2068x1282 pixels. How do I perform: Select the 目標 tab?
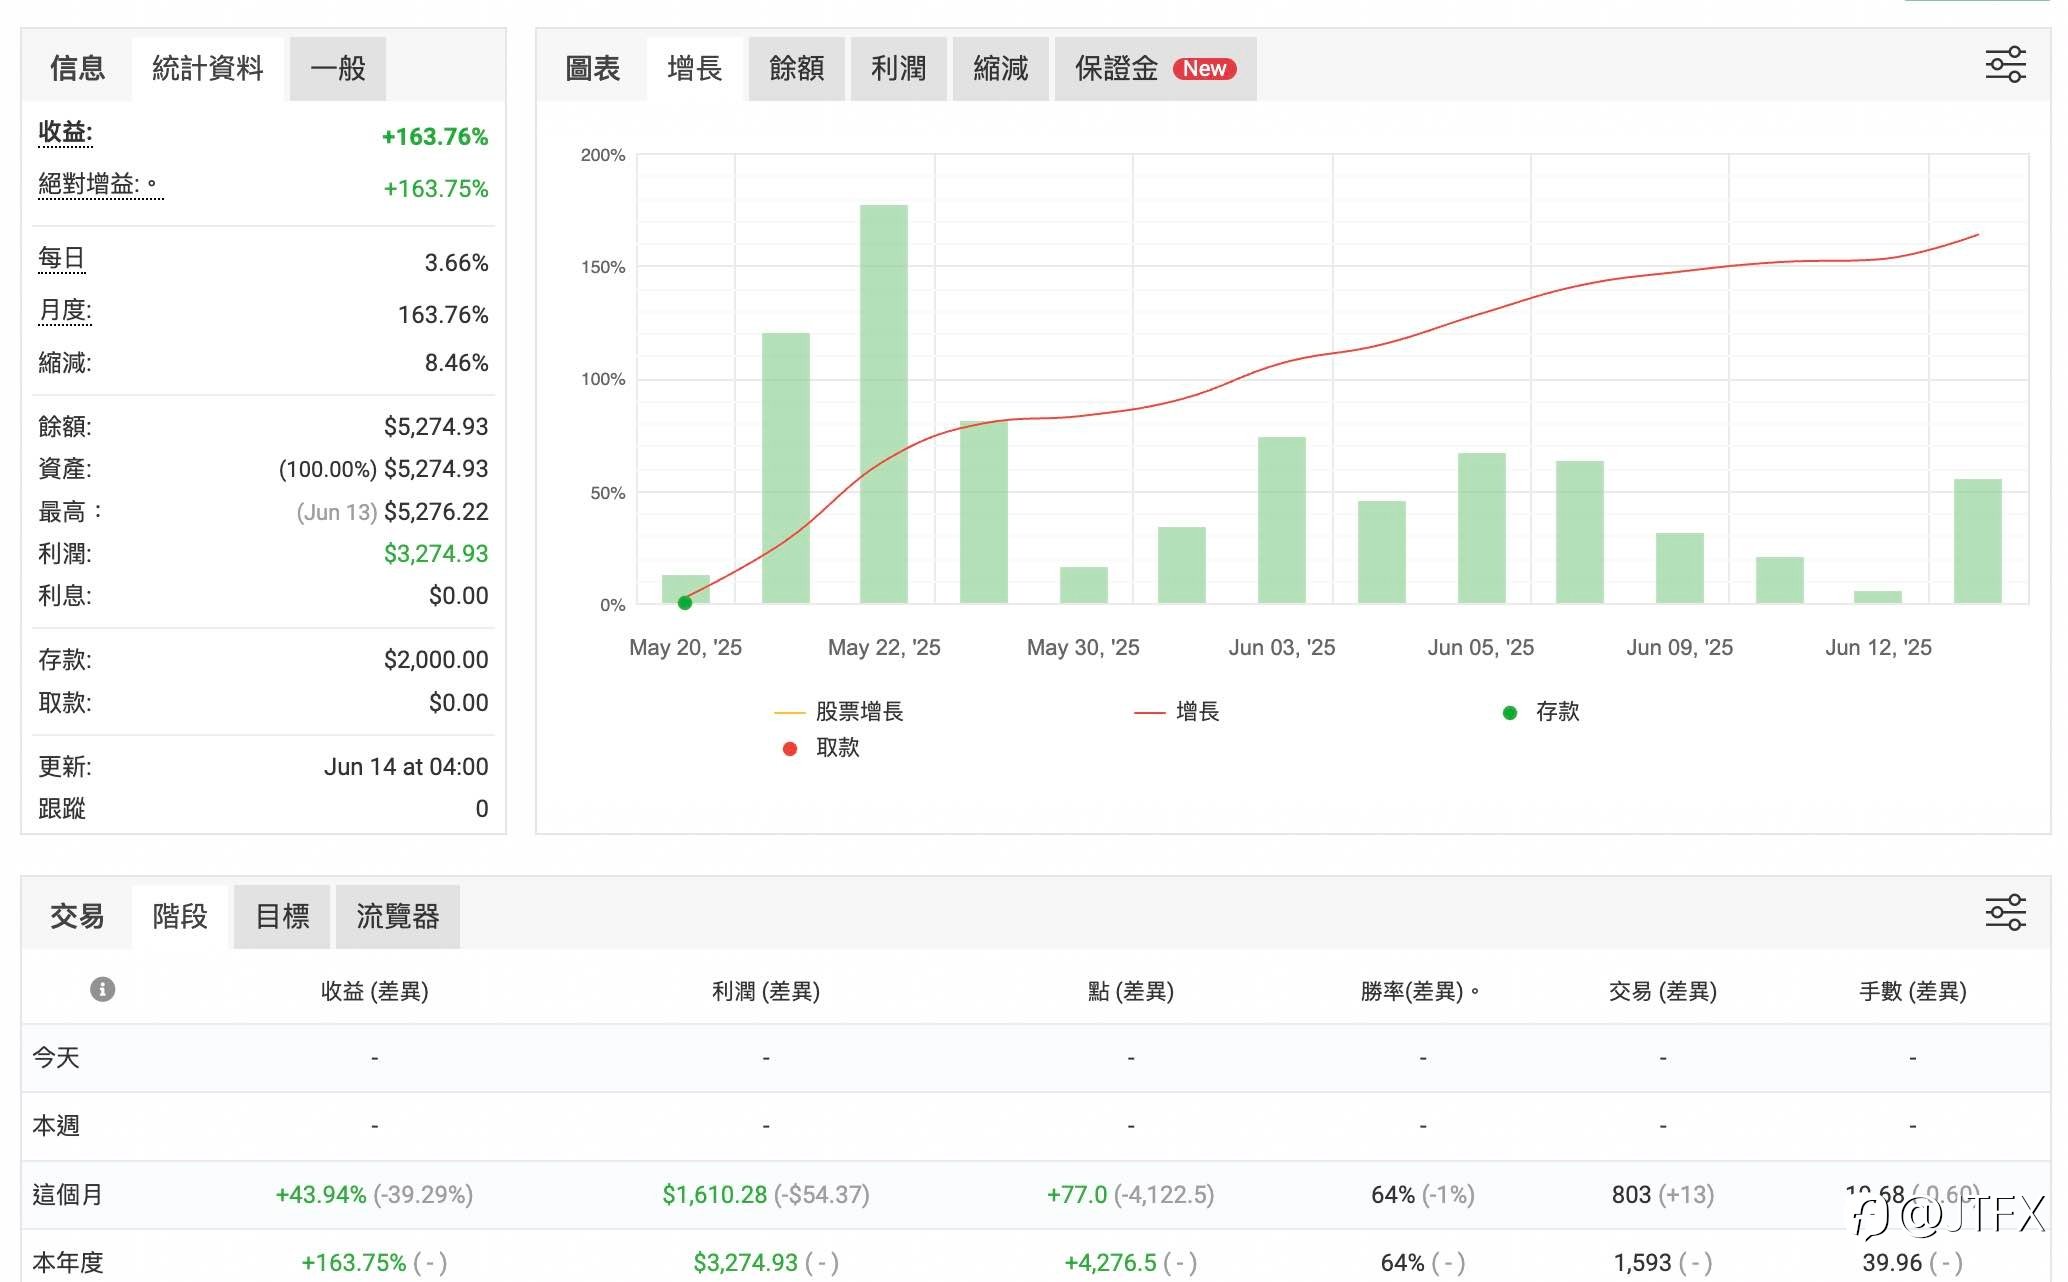(x=282, y=916)
